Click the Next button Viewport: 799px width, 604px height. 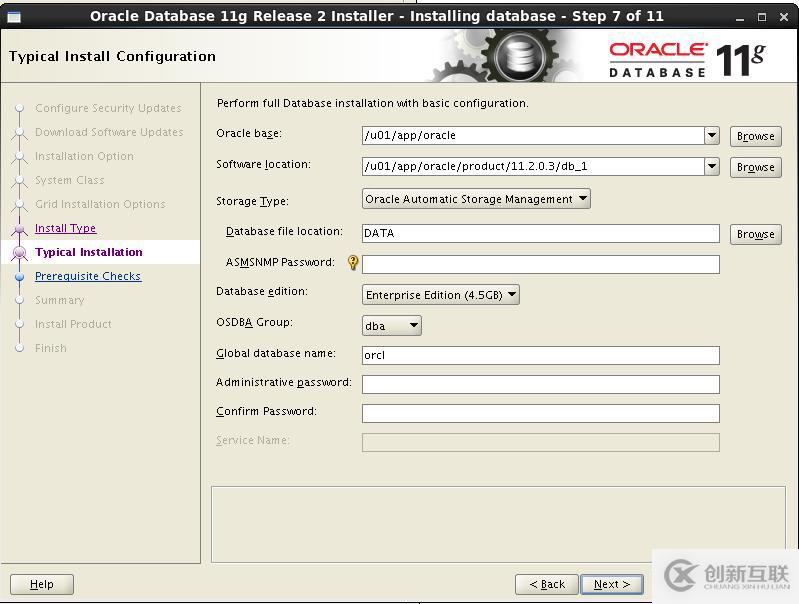point(611,584)
